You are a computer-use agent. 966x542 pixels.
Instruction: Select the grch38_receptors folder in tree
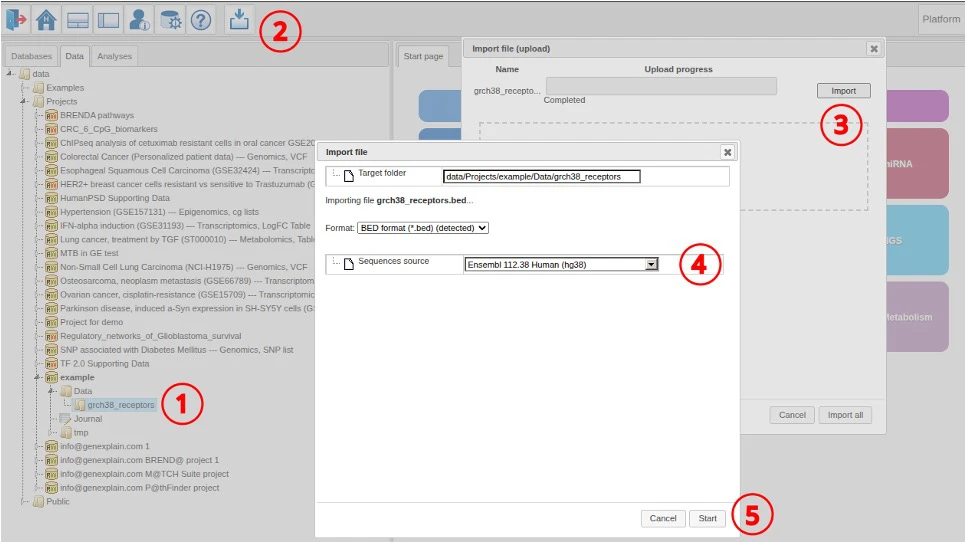tap(120, 405)
